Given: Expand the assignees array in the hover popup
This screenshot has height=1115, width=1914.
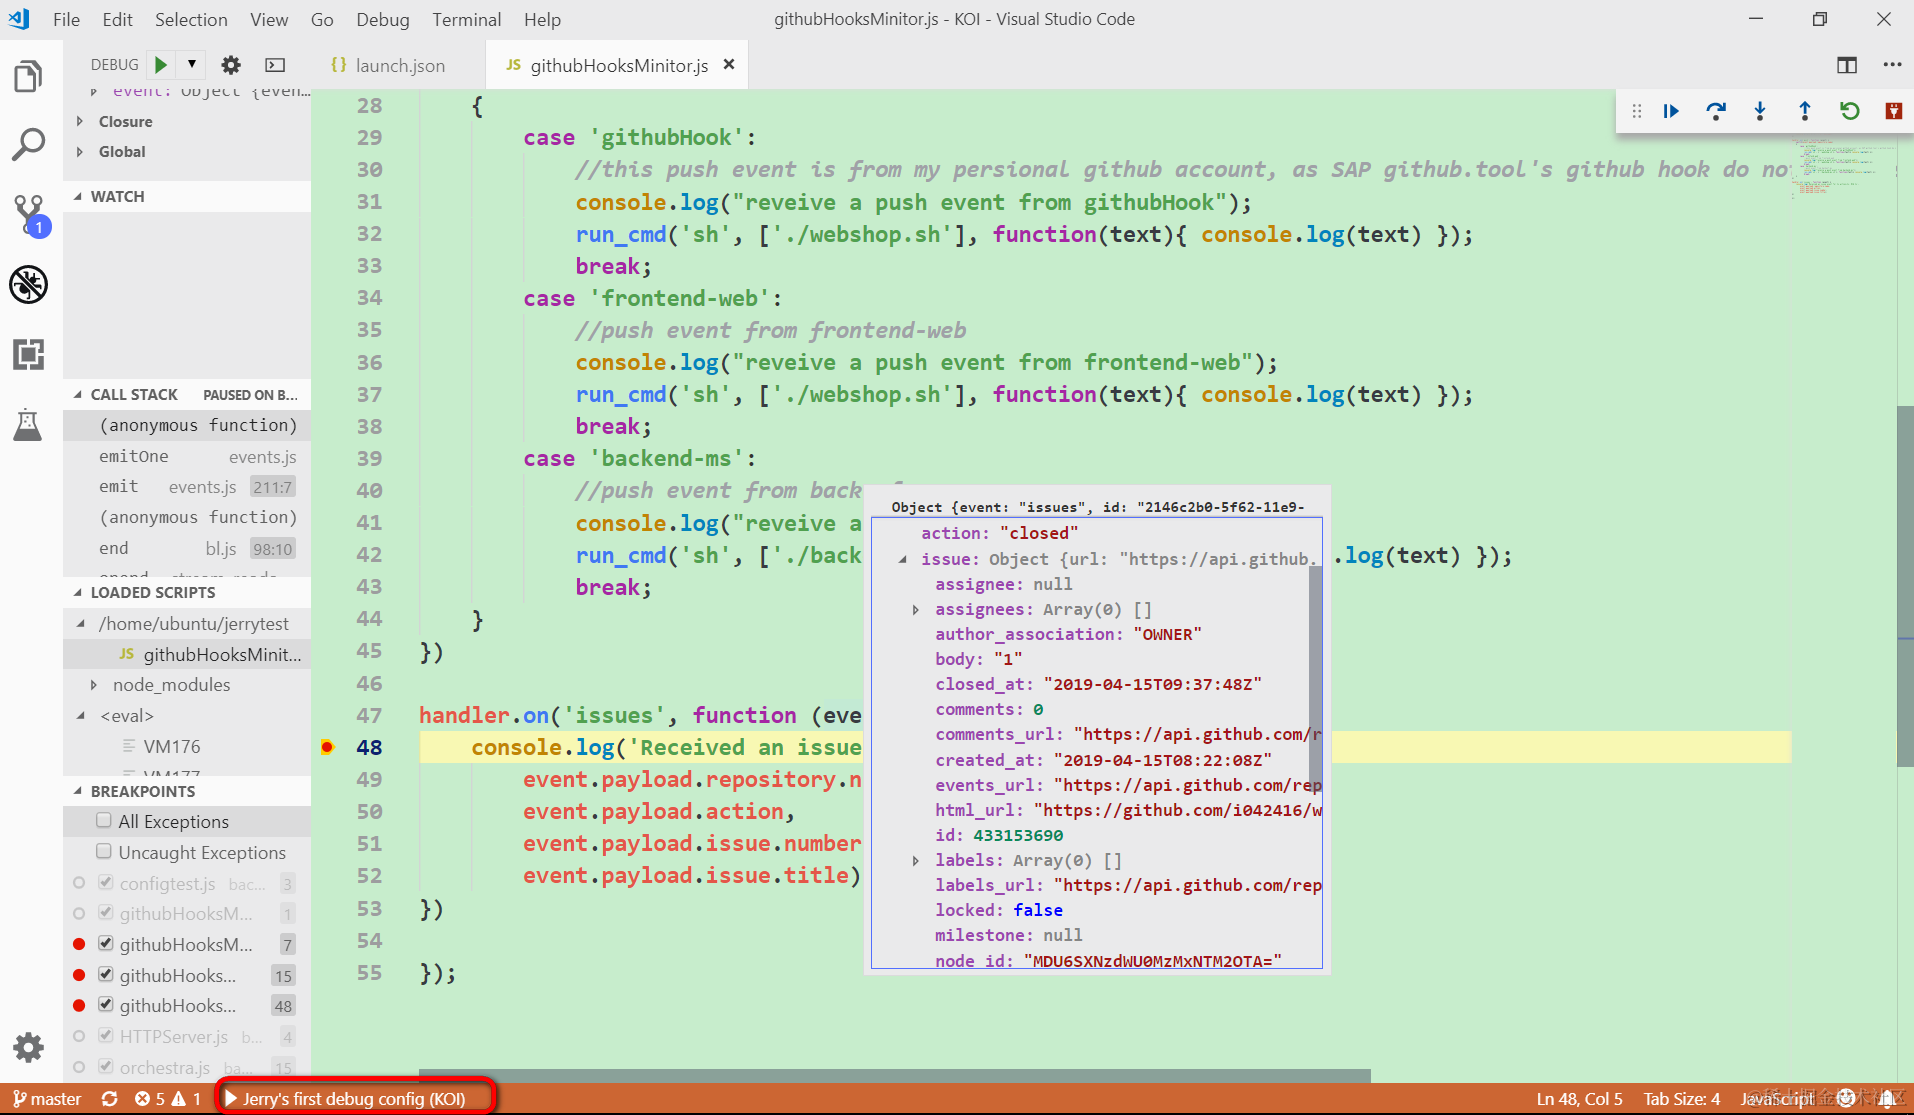Looking at the screenshot, I should click(x=915, y=609).
